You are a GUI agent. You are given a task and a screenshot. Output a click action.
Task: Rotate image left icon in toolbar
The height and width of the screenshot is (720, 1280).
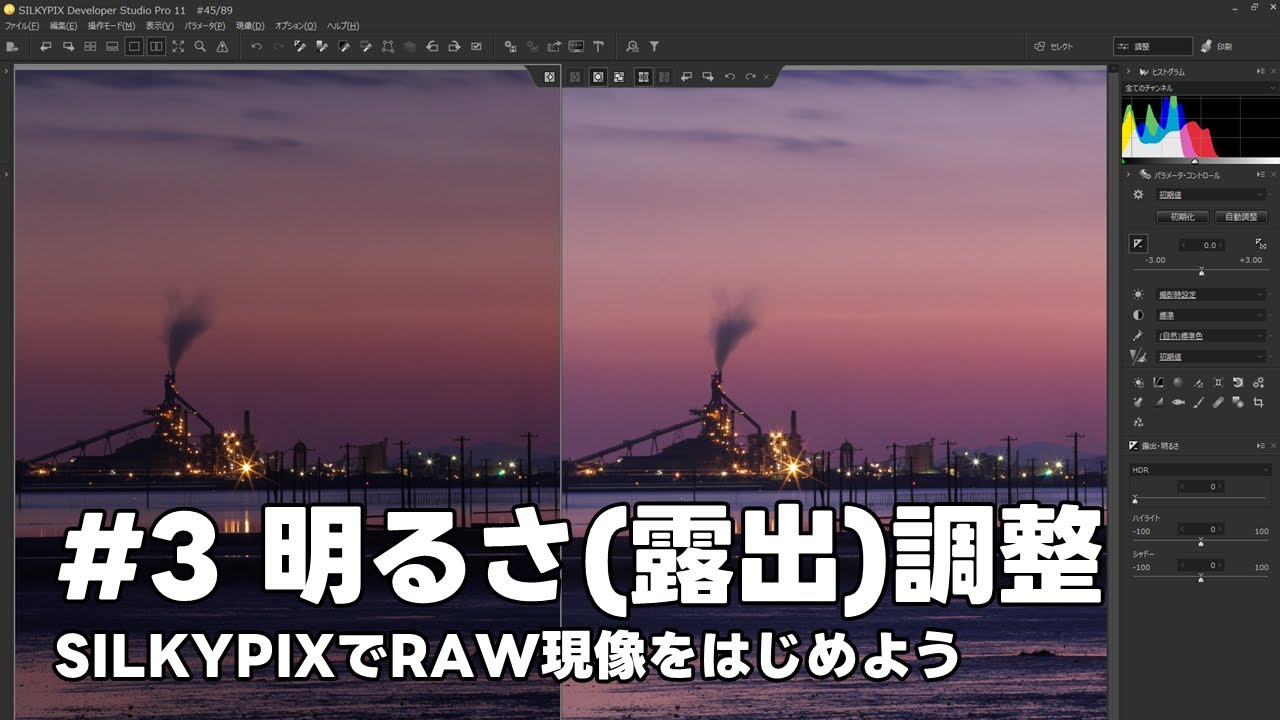(x=432, y=46)
